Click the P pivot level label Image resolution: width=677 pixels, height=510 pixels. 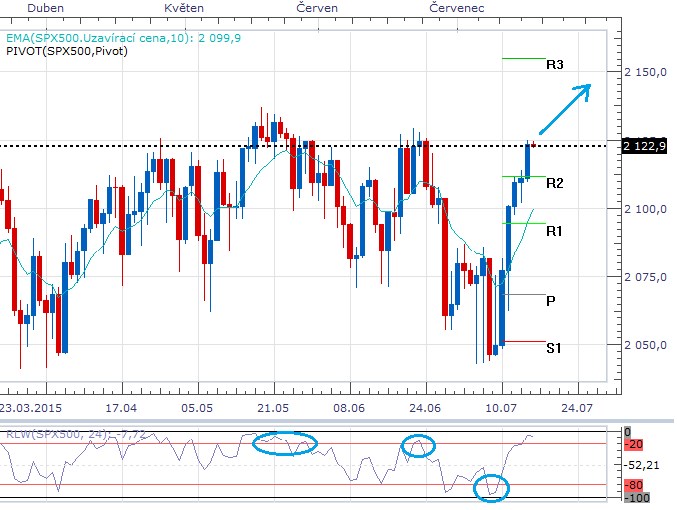coord(550,301)
